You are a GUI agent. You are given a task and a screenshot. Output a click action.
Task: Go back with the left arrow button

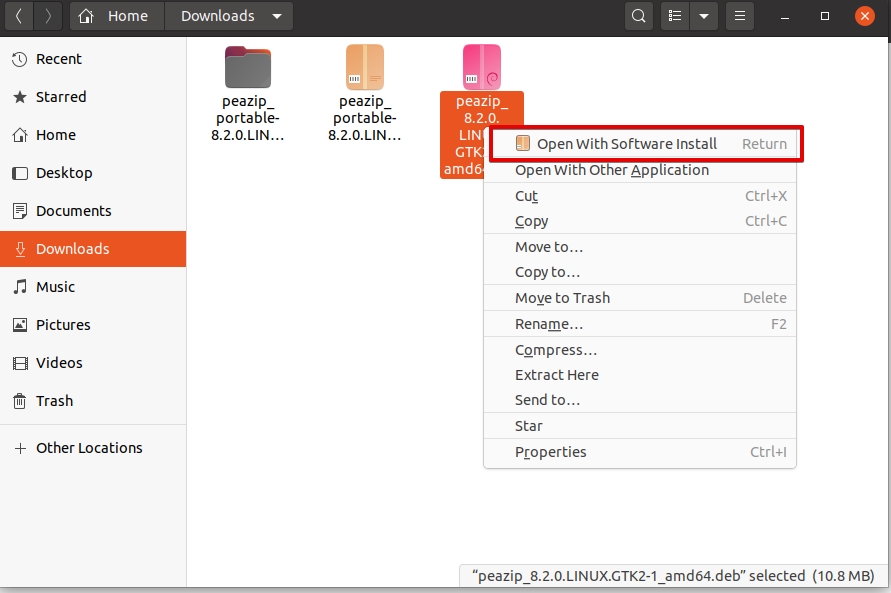(19, 16)
